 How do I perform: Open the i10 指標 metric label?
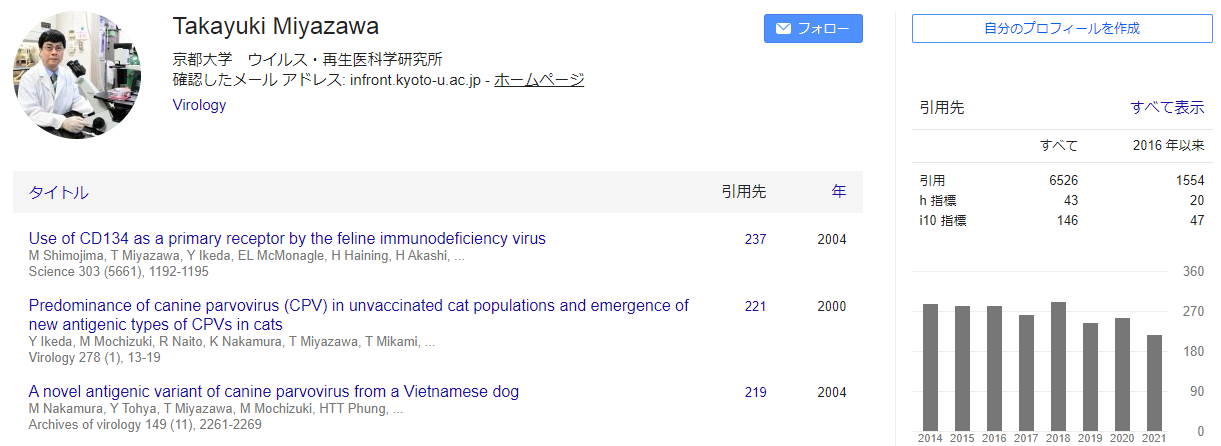click(x=943, y=220)
